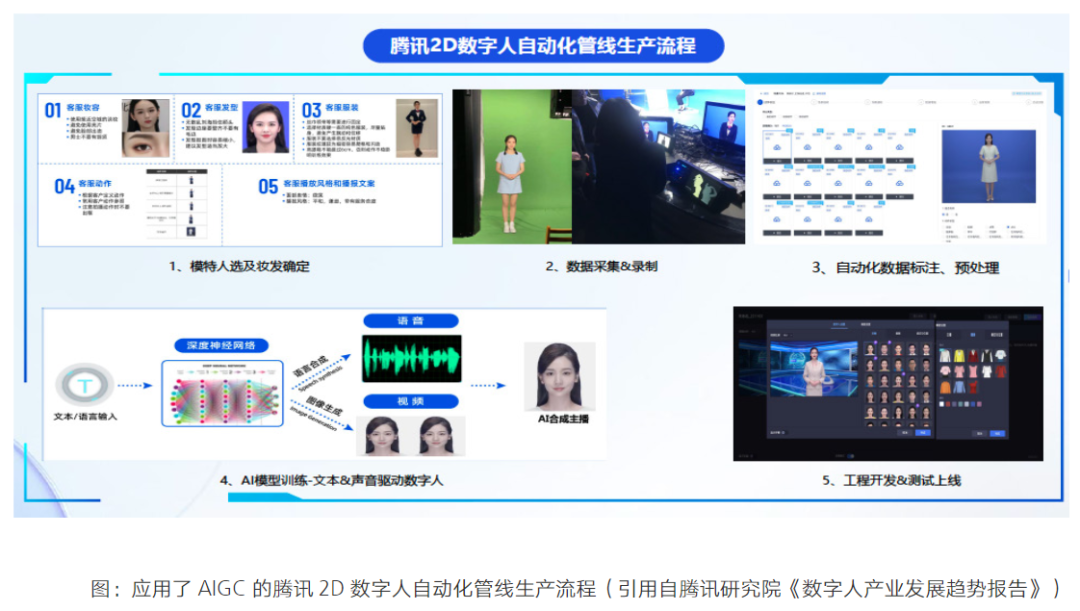This screenshot has height=611, width=1080.
Task: Click caption 1、模特人选及妆发确定
Action: [239, 267]
